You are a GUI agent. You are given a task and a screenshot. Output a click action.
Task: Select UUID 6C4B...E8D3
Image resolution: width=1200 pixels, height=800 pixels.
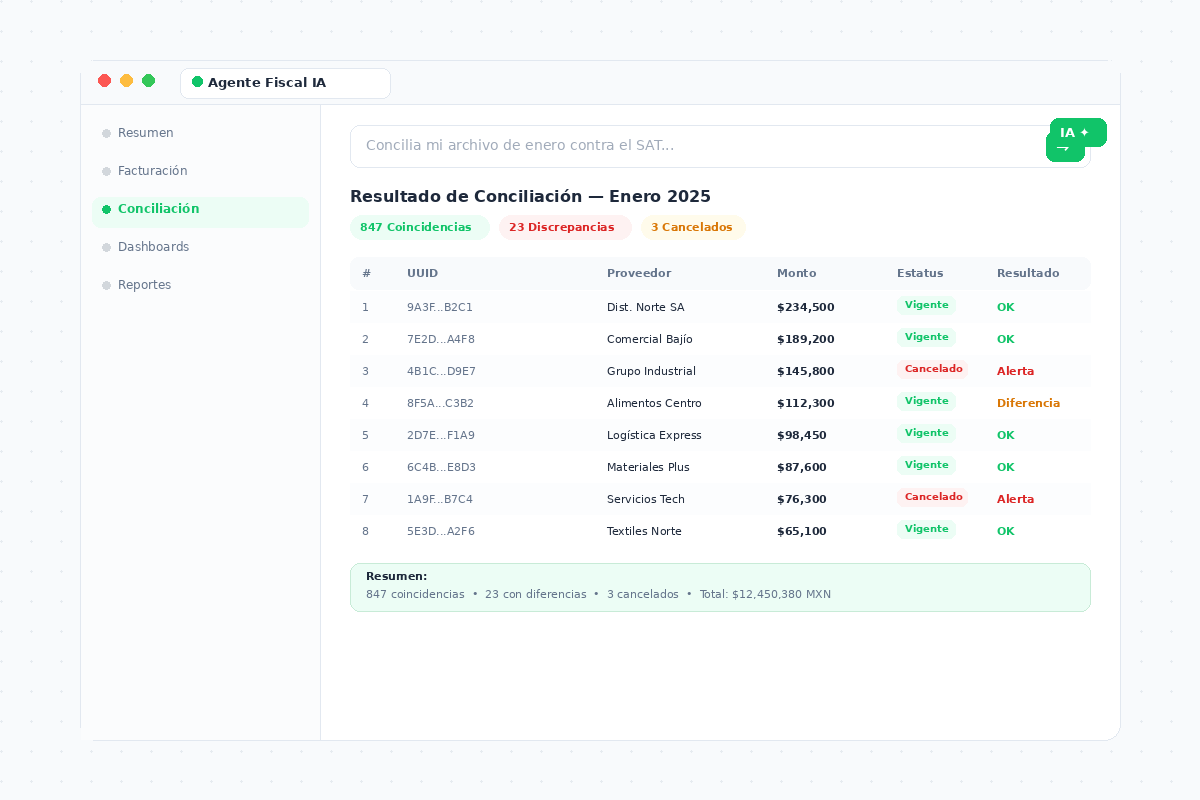(x=441, y=467)
